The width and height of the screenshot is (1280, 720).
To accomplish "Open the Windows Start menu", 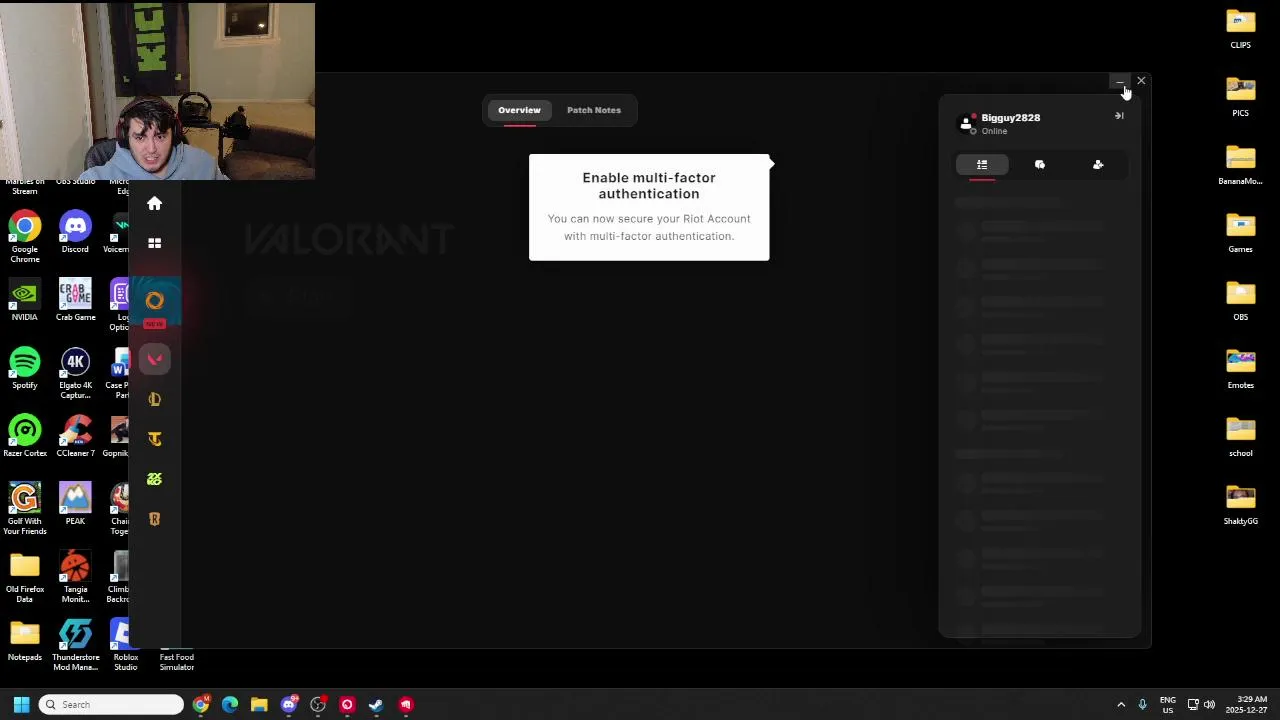I will (21, 704).
